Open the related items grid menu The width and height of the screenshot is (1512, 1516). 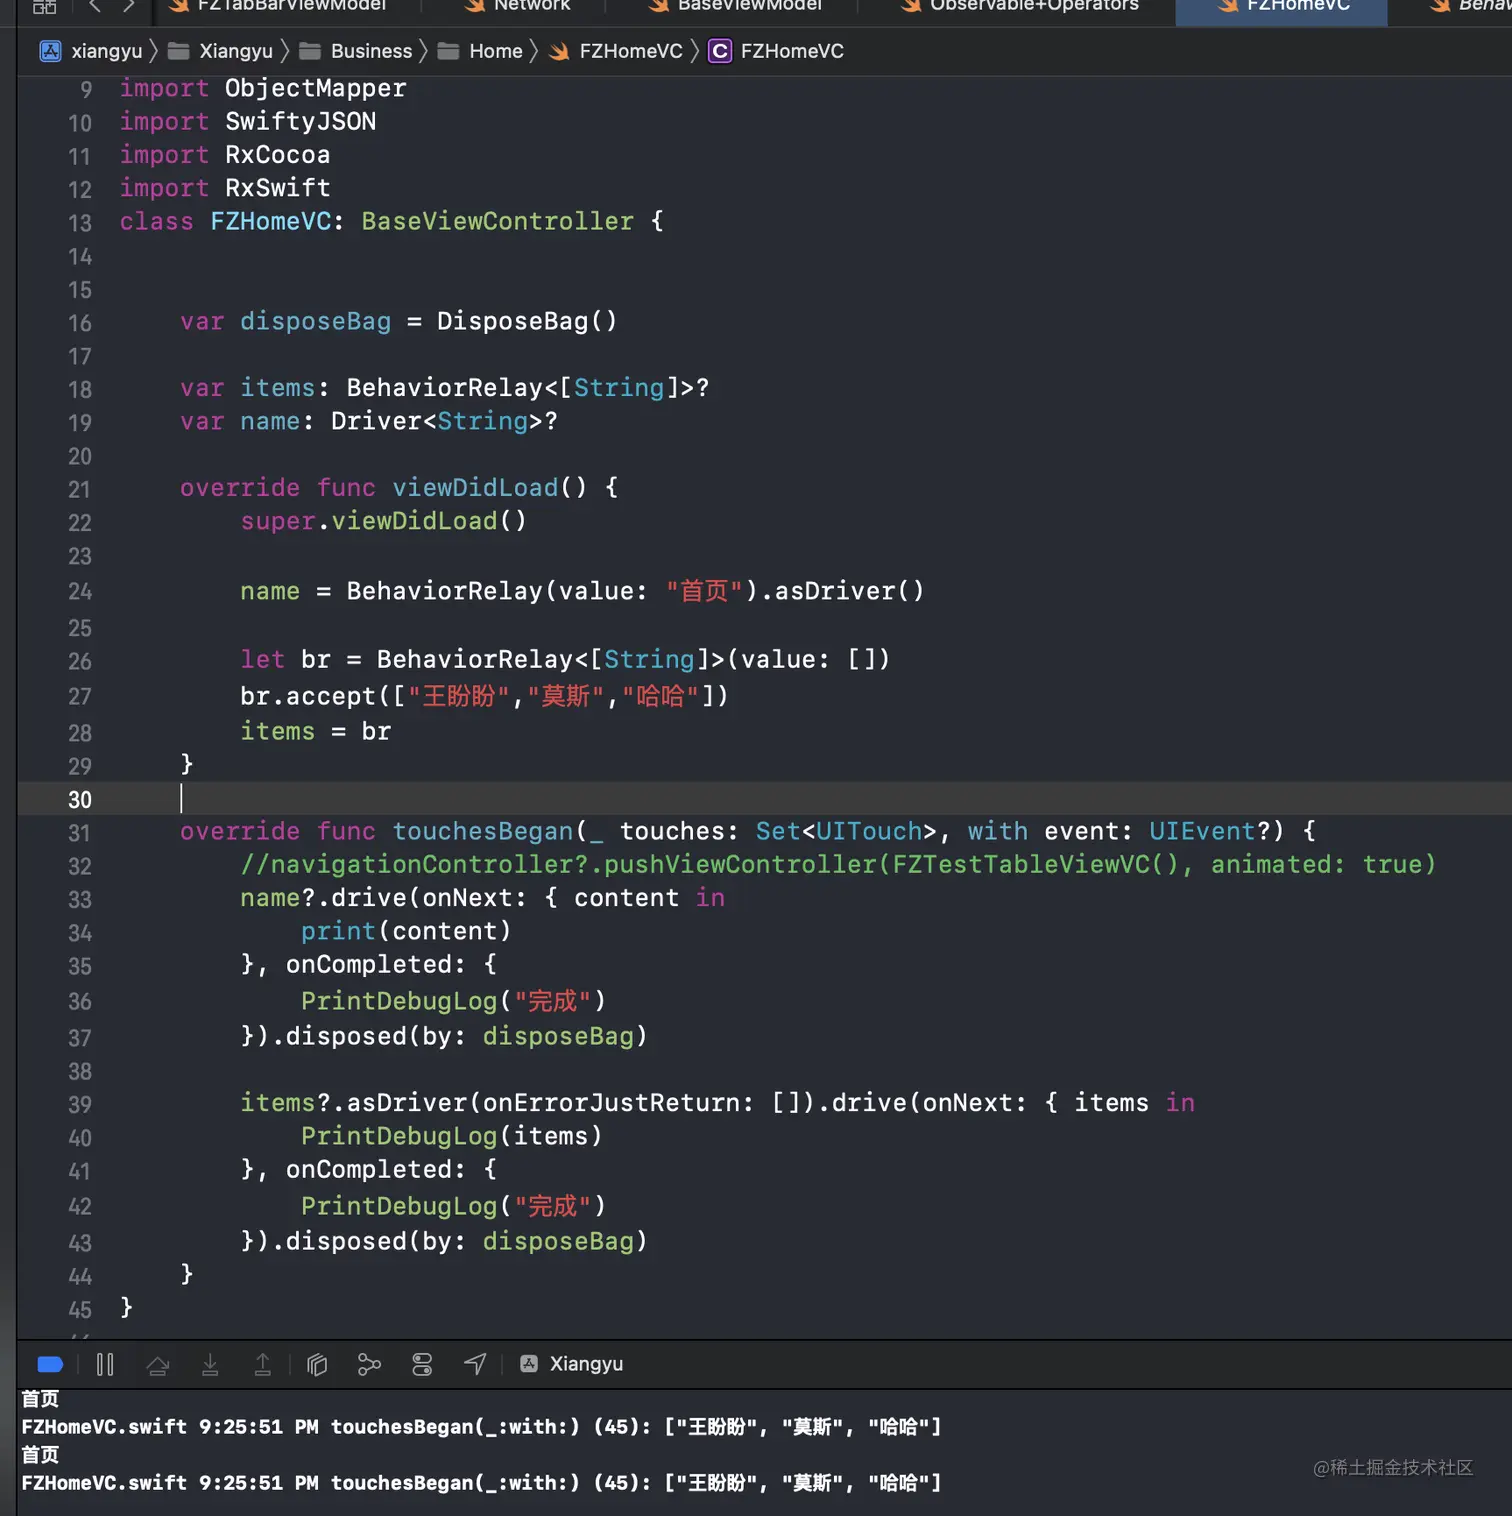coord(45,7)
